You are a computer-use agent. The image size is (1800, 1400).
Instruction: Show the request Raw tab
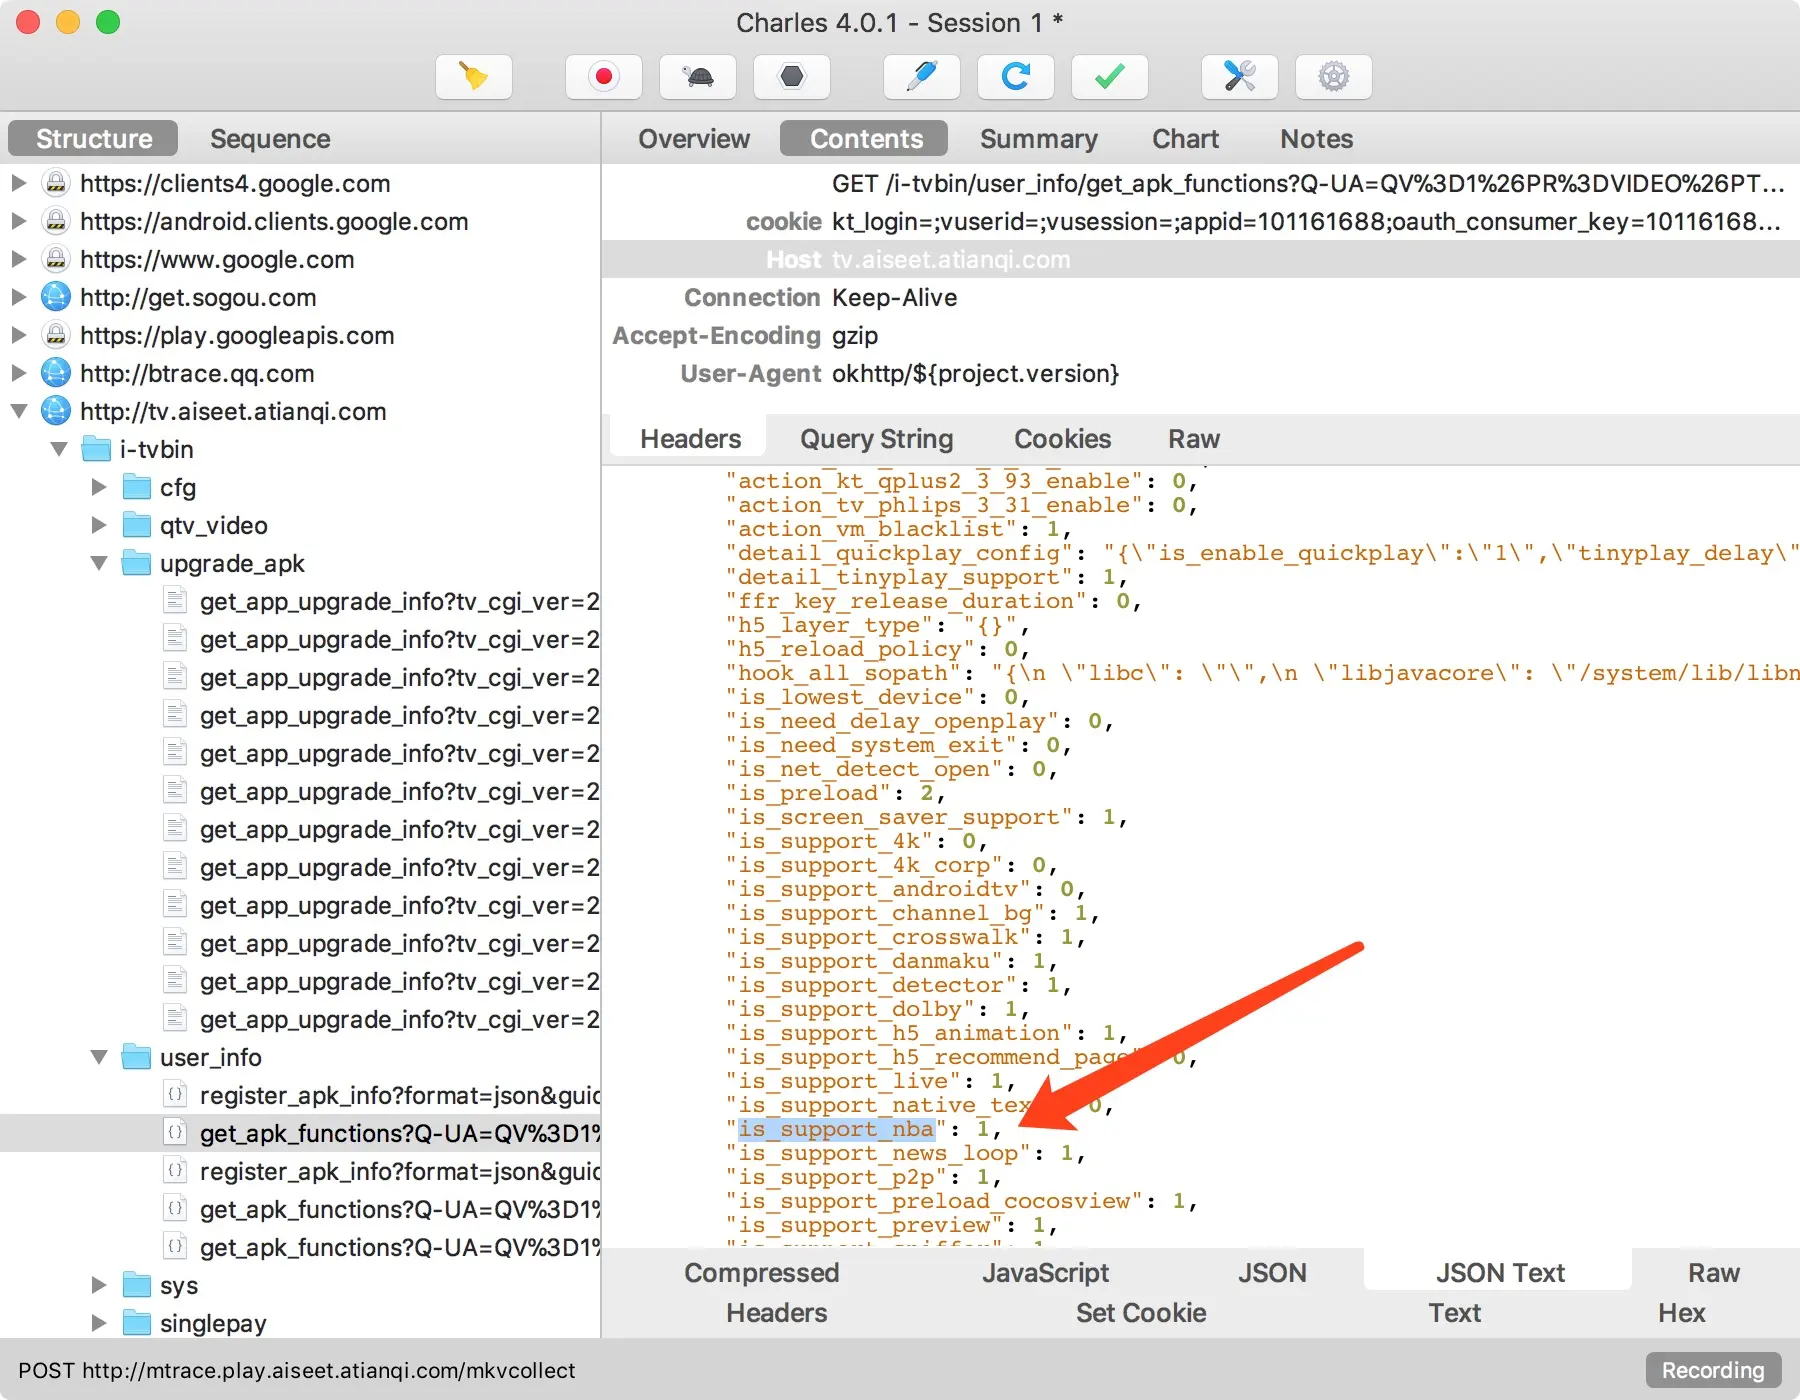1194,439
